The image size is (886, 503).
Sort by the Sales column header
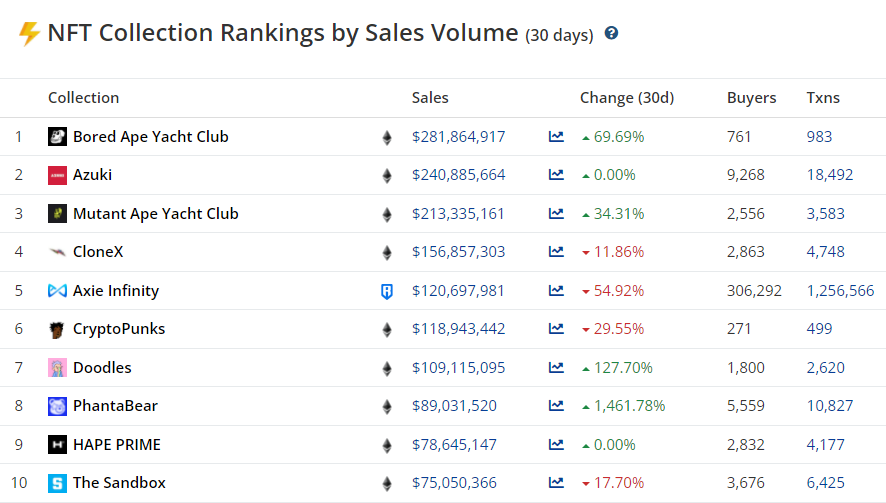pyautogui.click(x=430, y=98)
